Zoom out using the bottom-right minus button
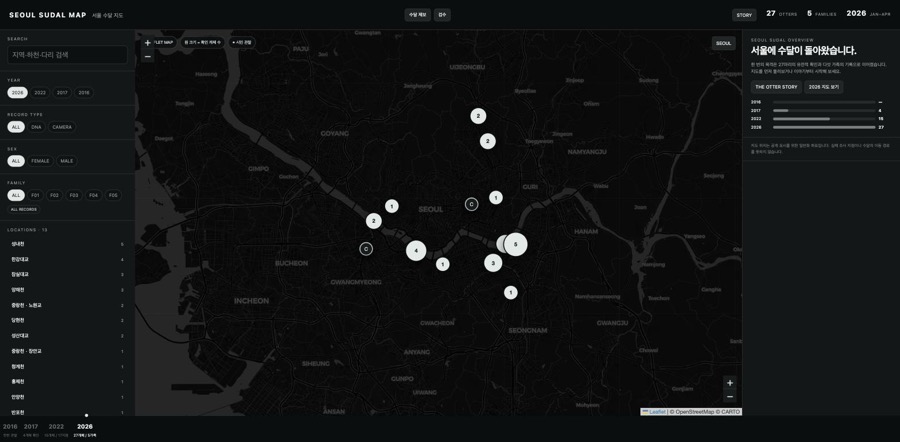 730,397
